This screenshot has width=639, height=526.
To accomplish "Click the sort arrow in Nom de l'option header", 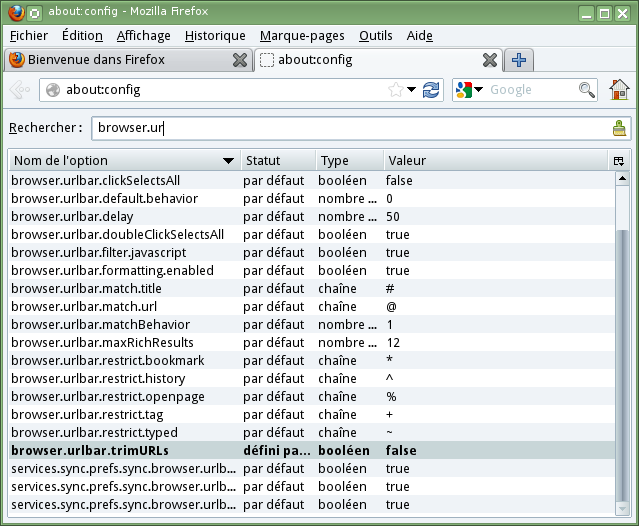I will coord(229,161).
